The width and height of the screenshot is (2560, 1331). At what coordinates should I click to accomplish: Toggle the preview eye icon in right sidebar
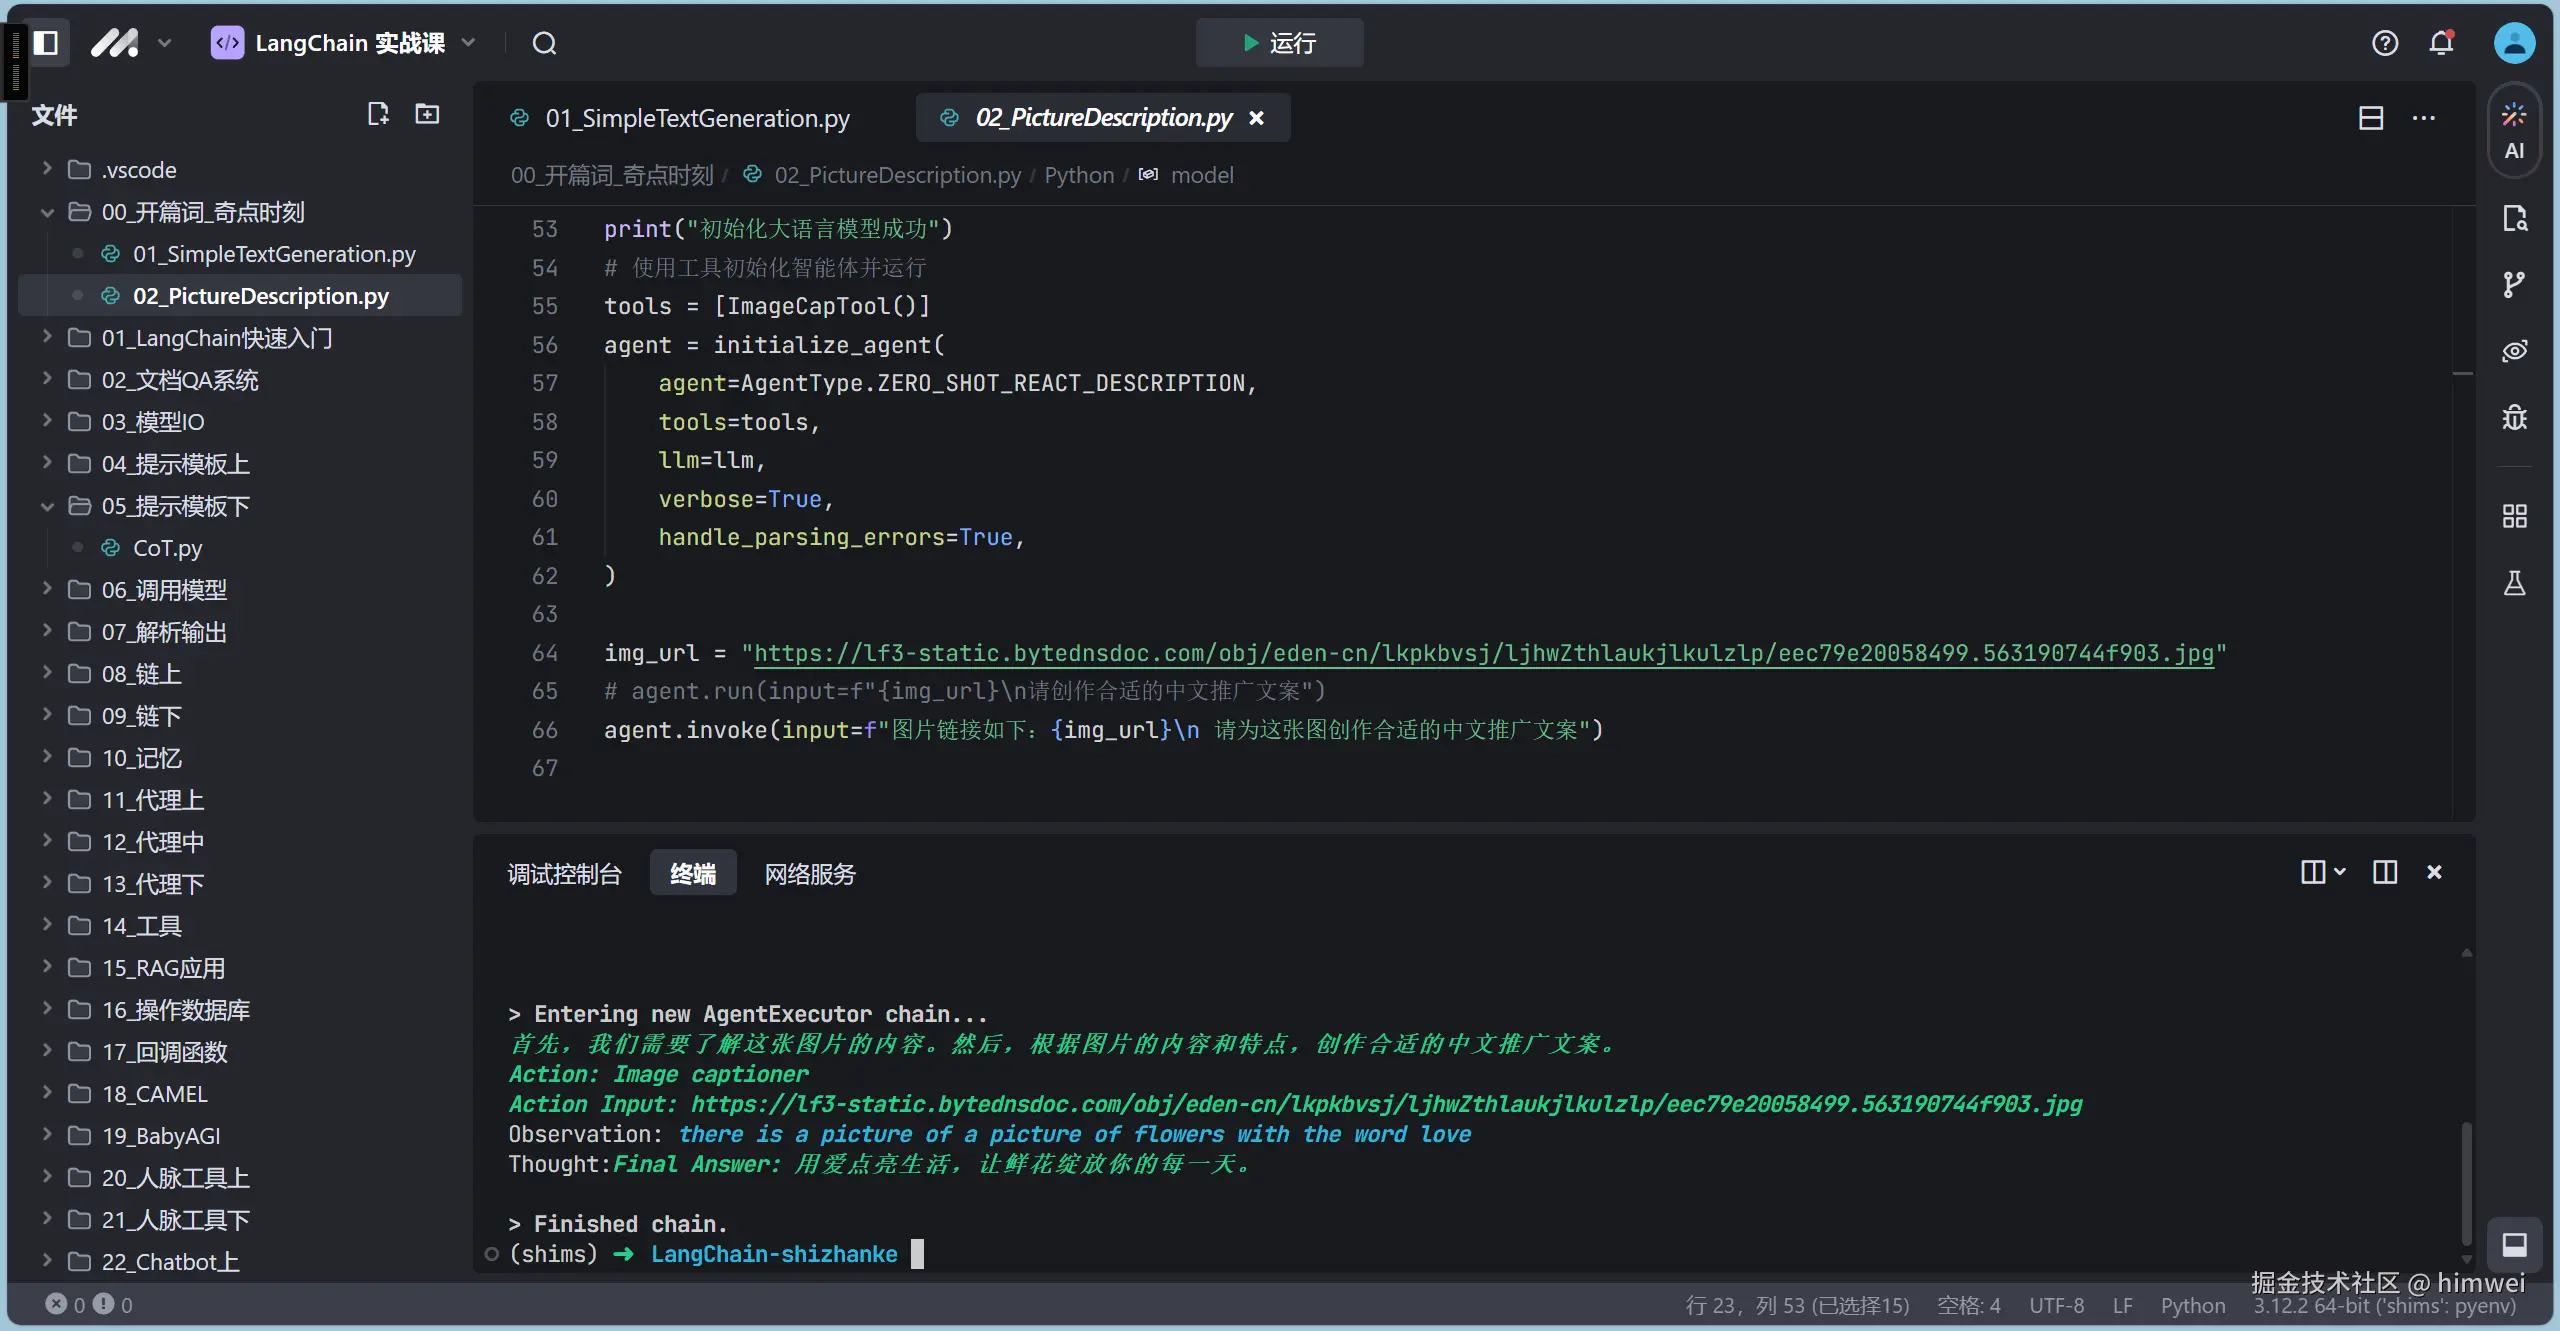2514,351
